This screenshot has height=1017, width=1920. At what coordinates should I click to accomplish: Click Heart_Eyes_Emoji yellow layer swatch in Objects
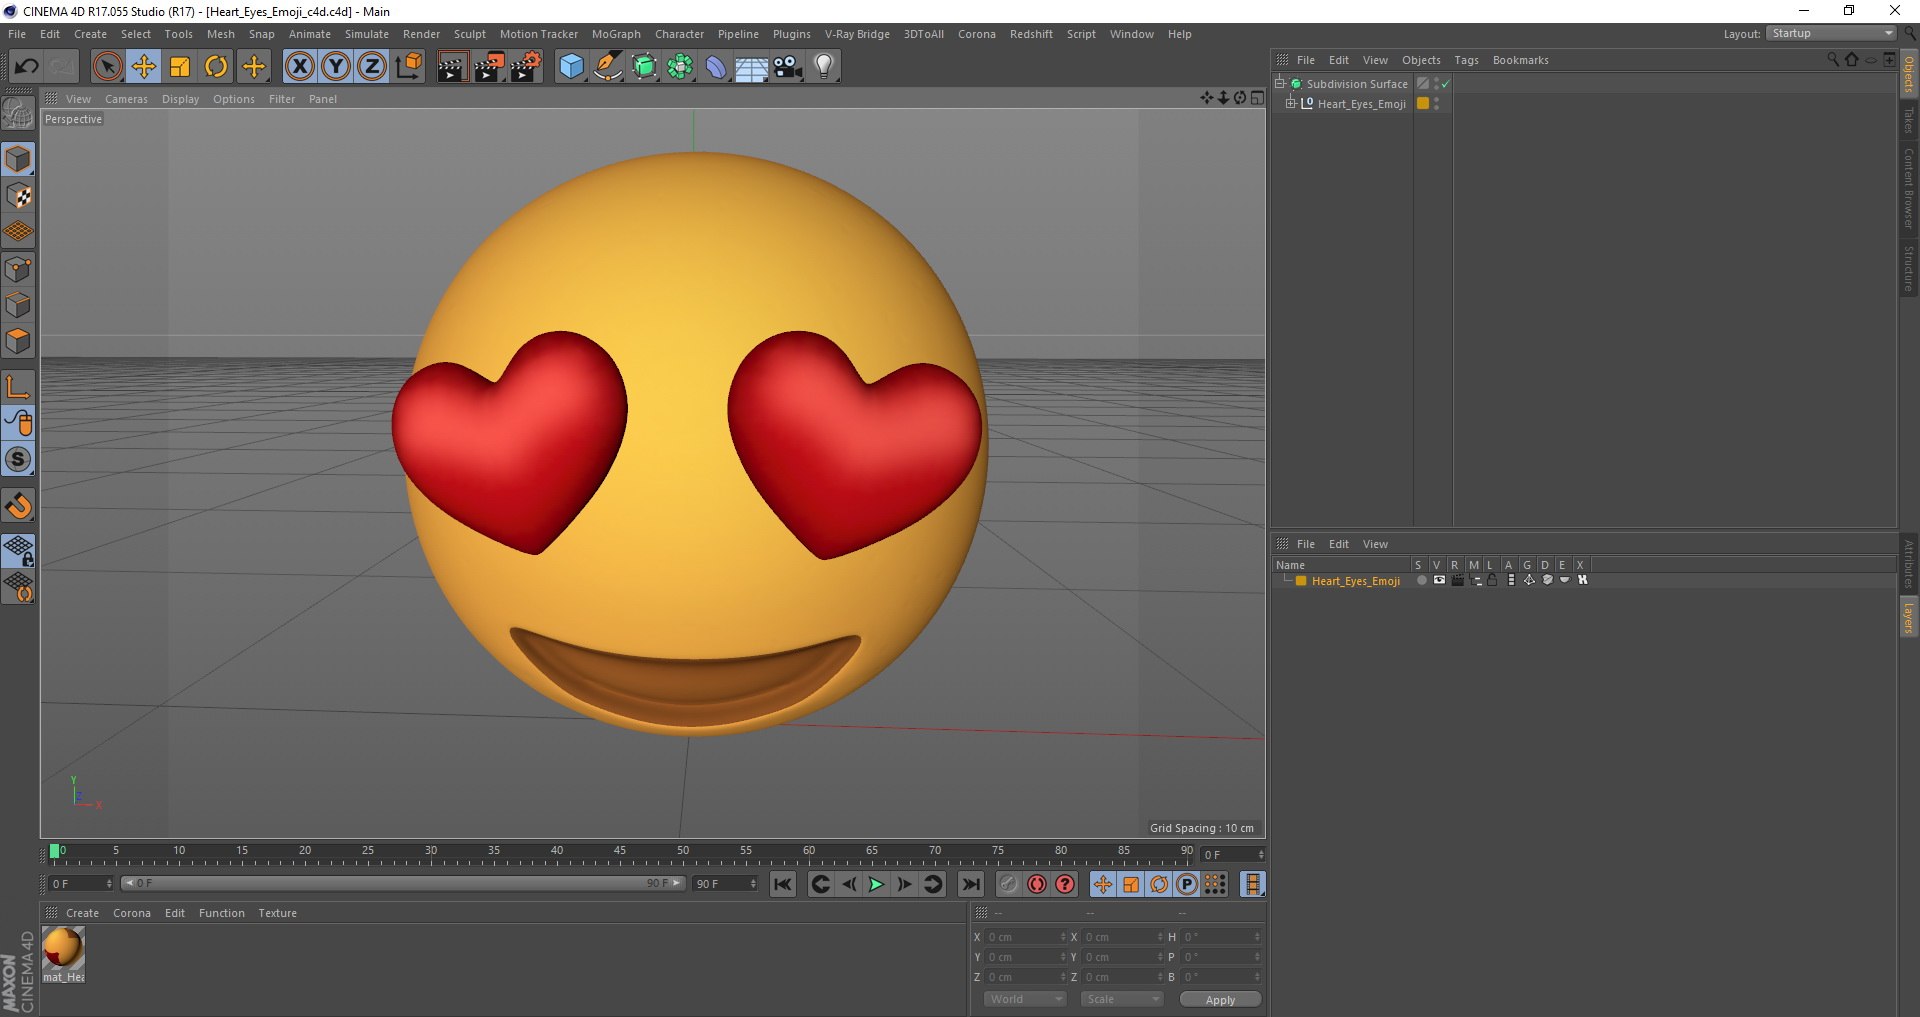point(1423,103)
